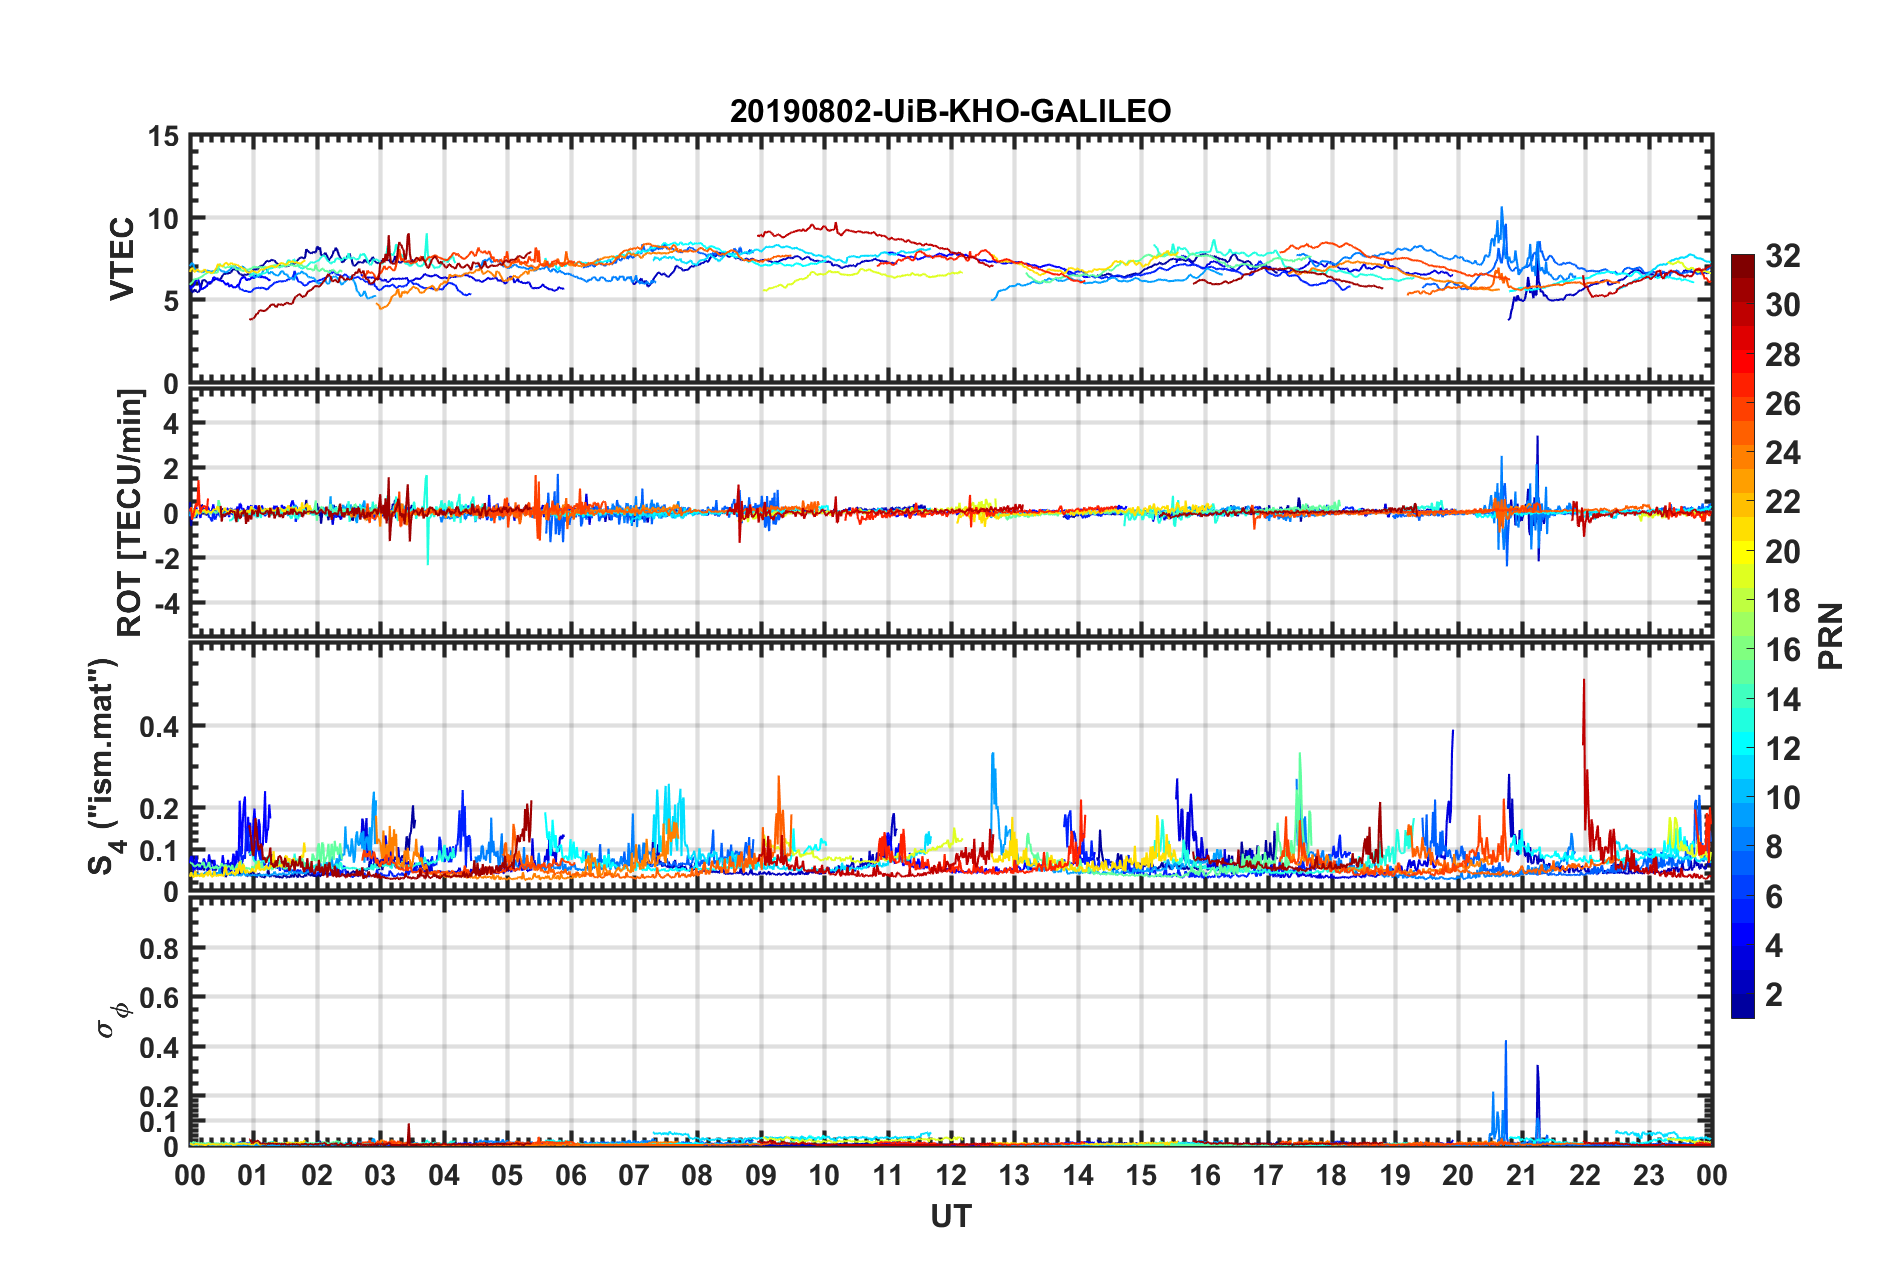Click the PRN colorbar label
Viewport: 1902px width, 1272px height.
tap(1831, 636)
